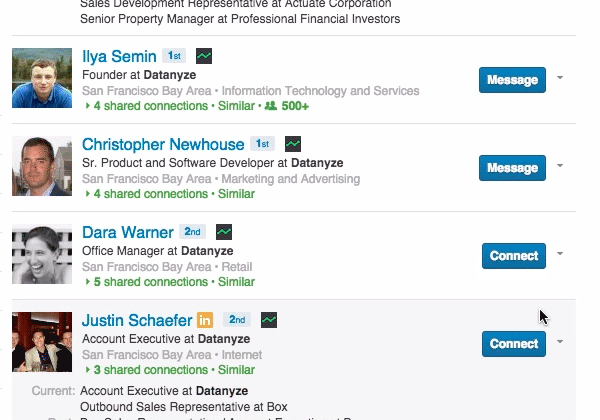The width and height of the screenshot is (600, 420).
Task: Click the 500+ connections people icon
Action: (271, 106)
